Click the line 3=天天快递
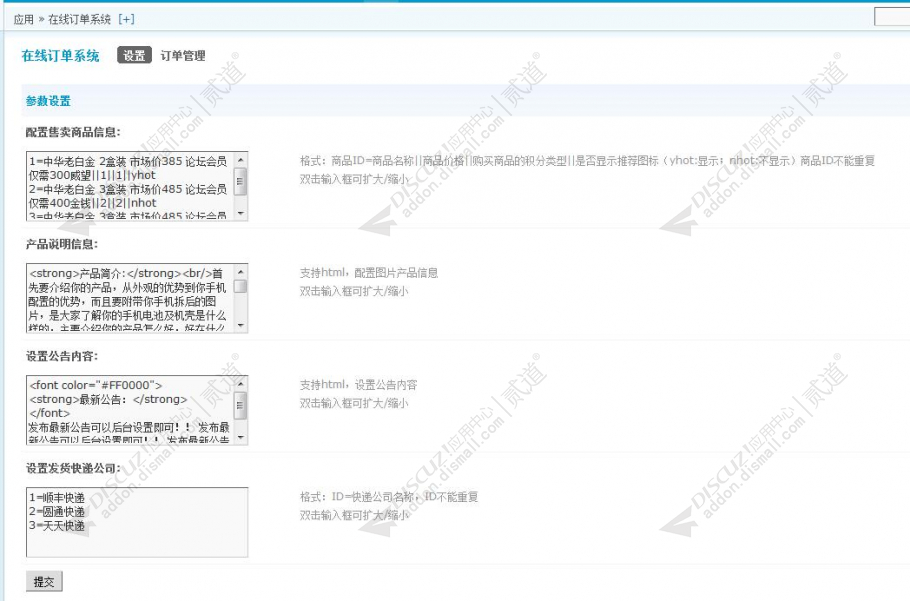 pos(57,526)
